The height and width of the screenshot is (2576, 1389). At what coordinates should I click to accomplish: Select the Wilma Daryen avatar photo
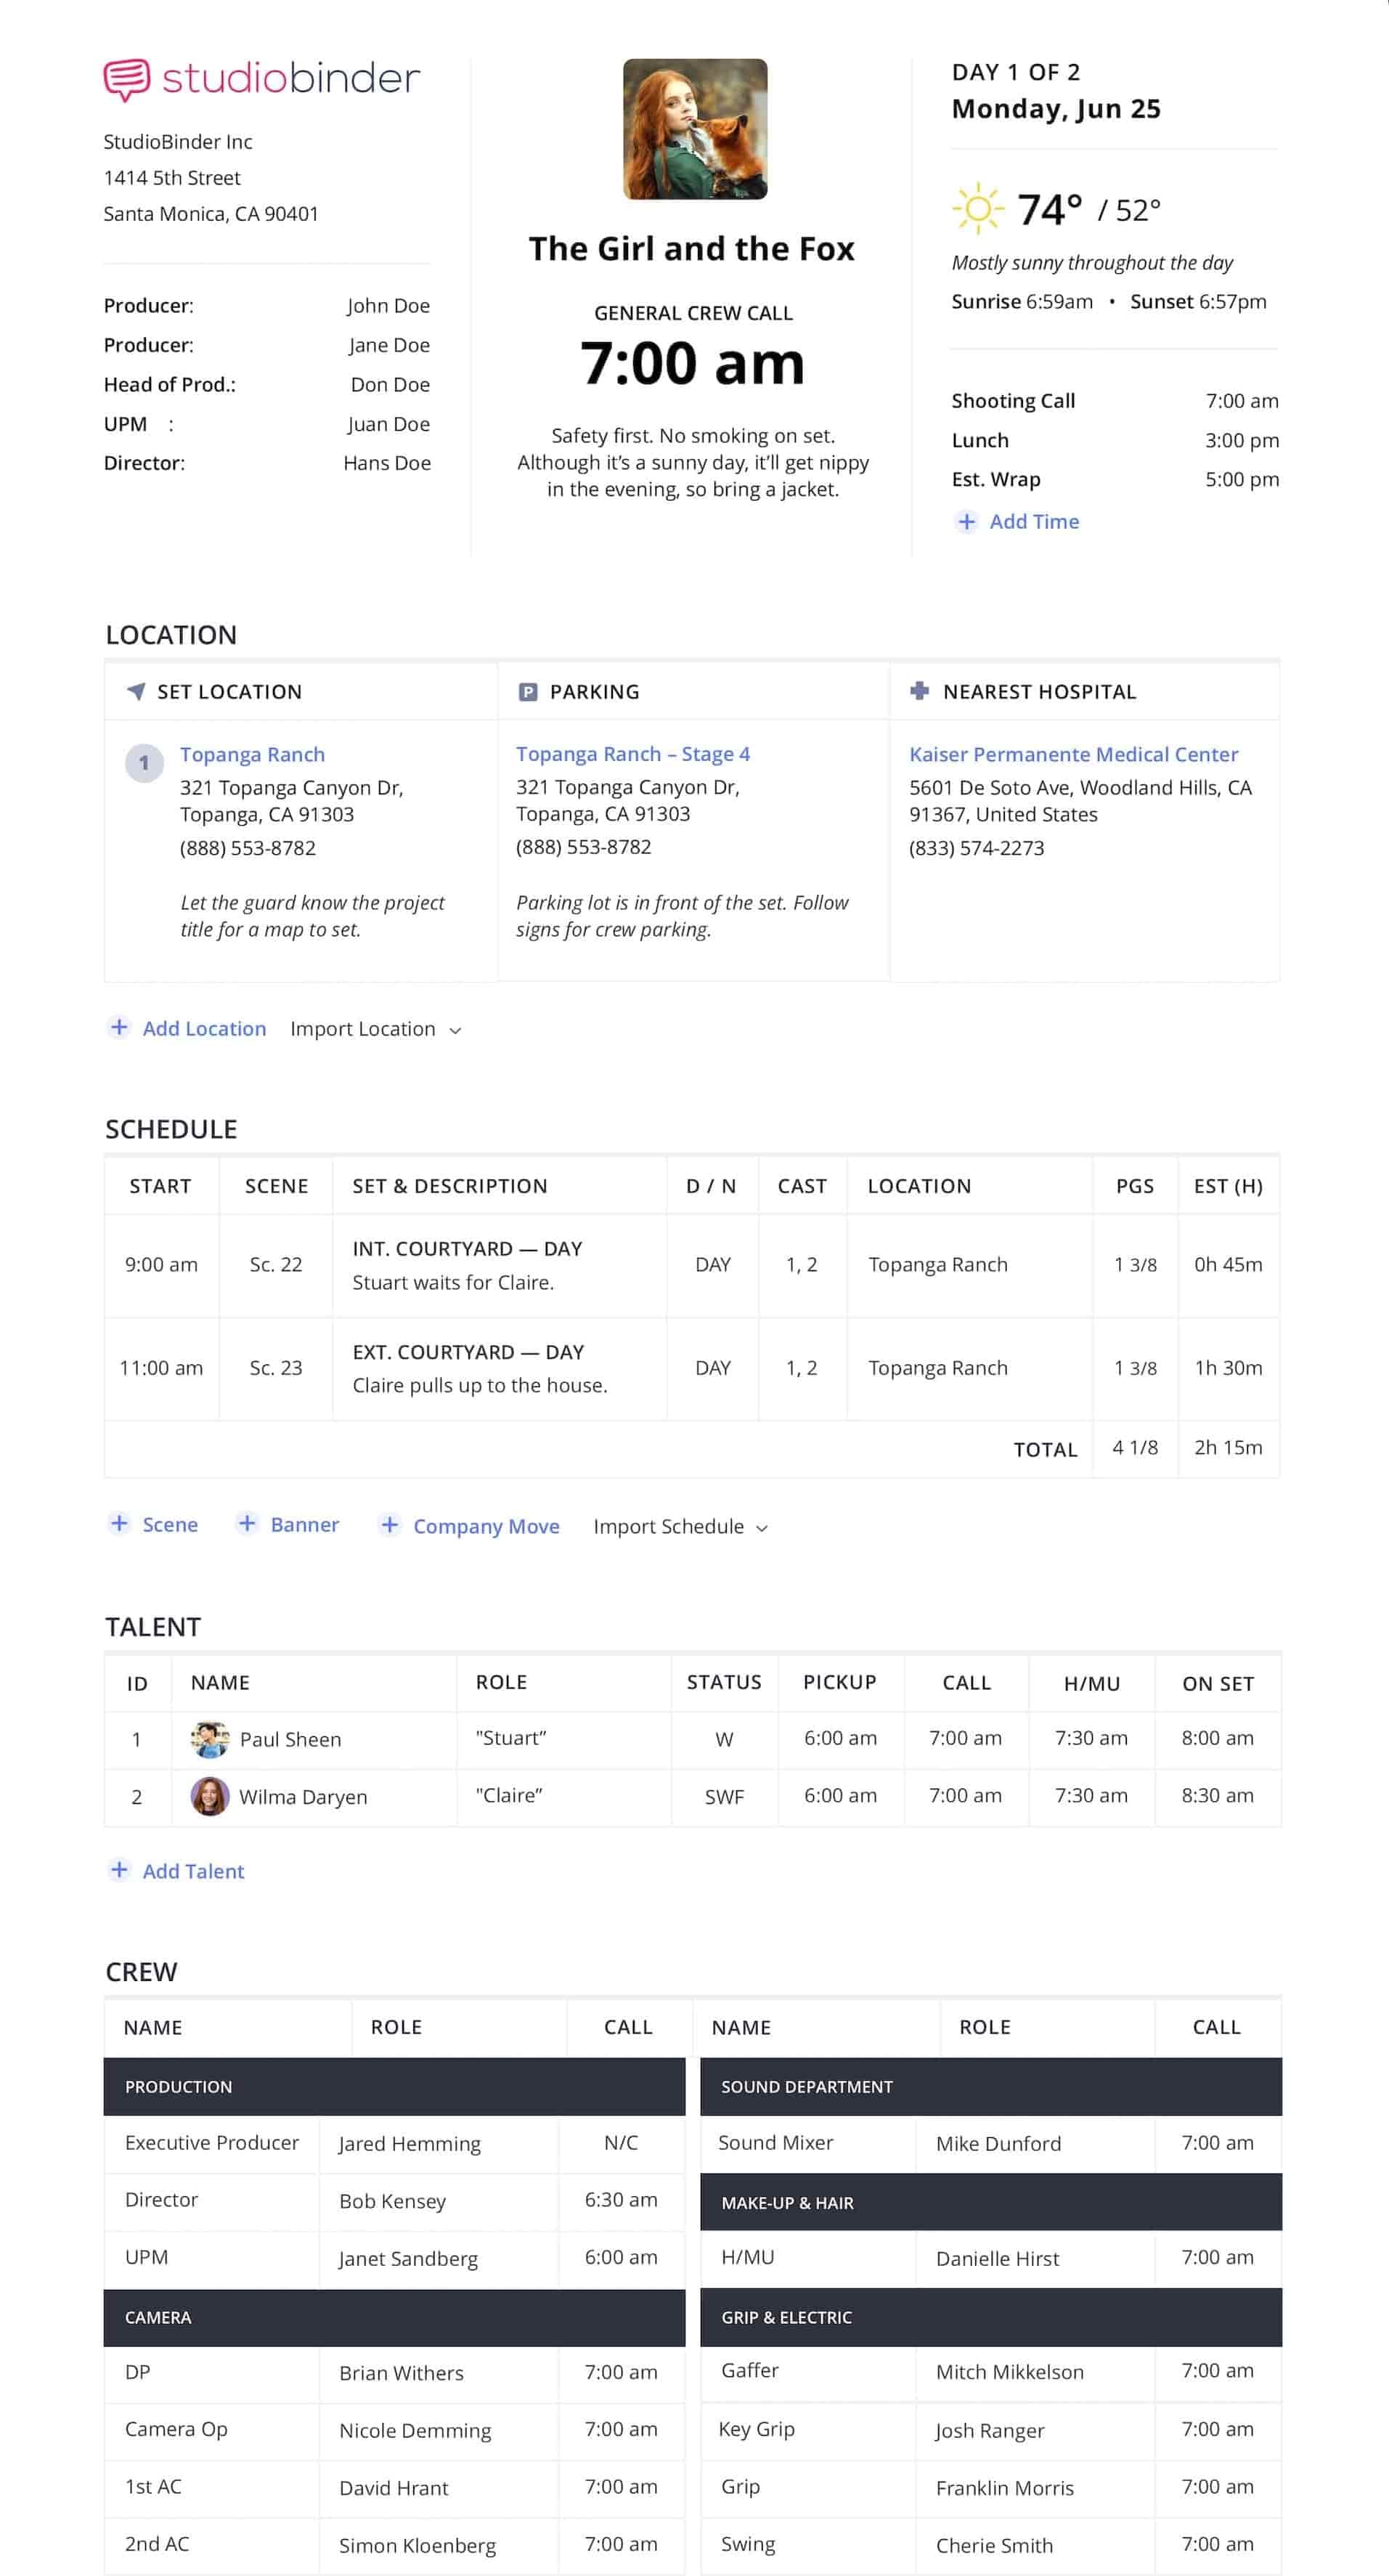coord(210,1797)
